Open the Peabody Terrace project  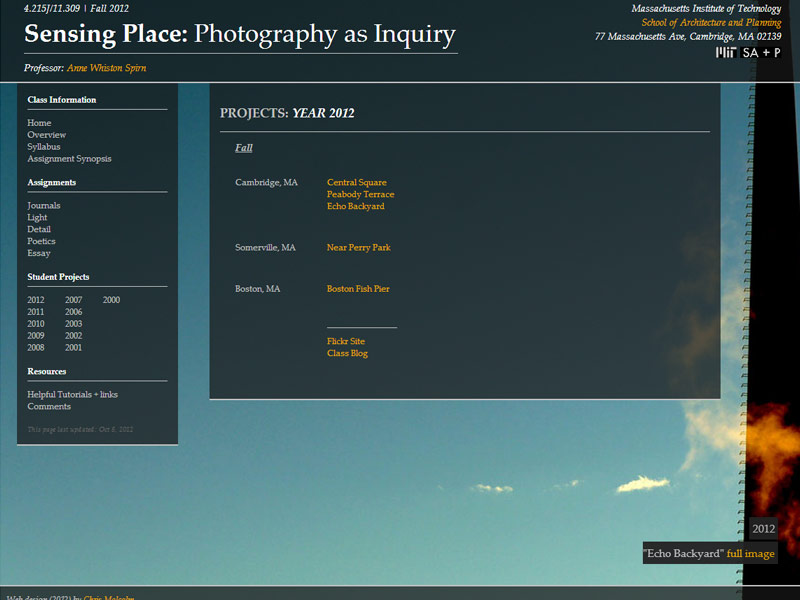[360, 195]
